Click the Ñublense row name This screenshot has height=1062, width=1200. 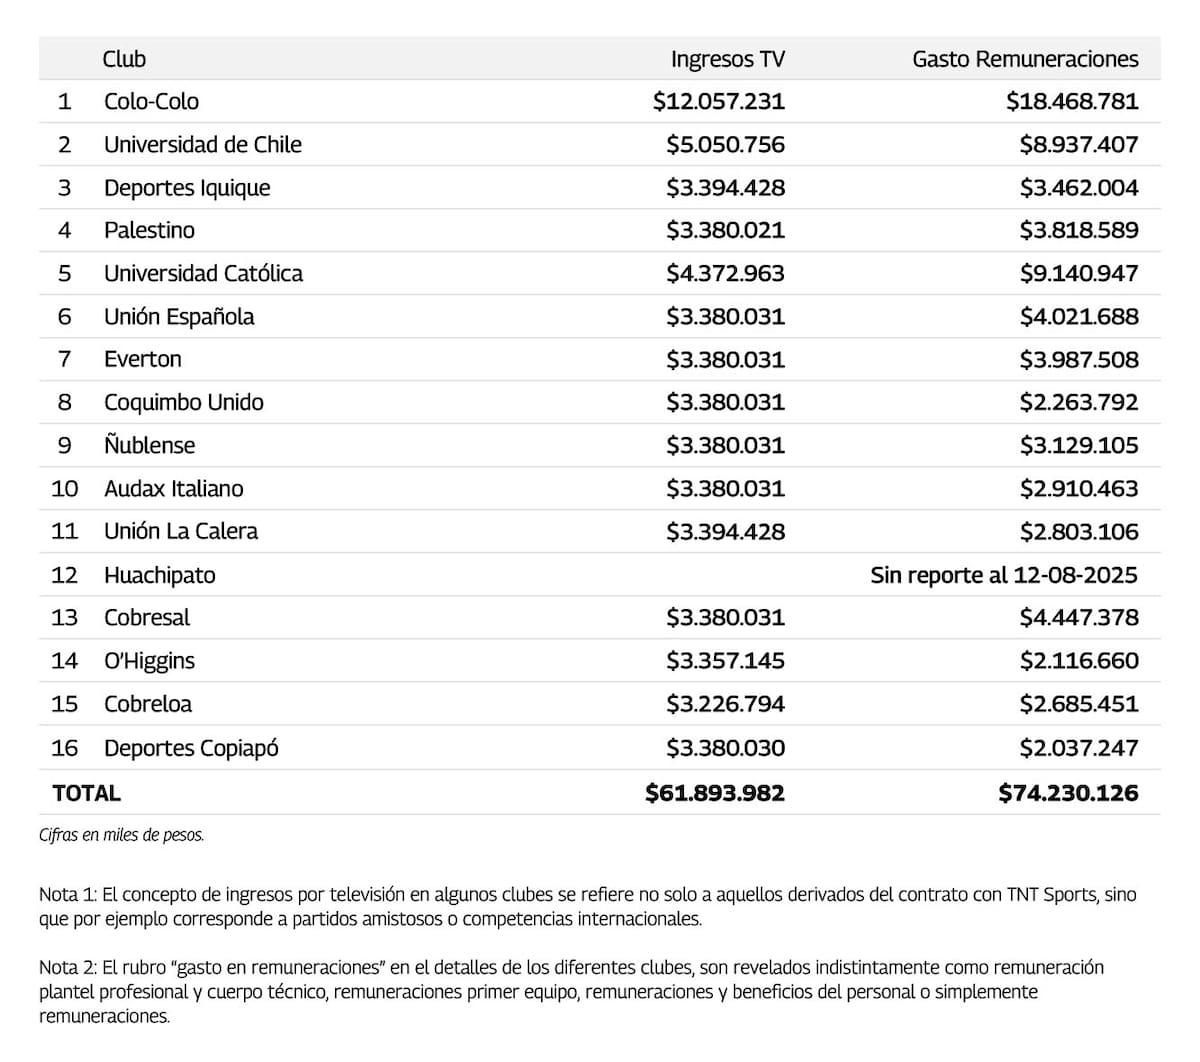[150, 445]
